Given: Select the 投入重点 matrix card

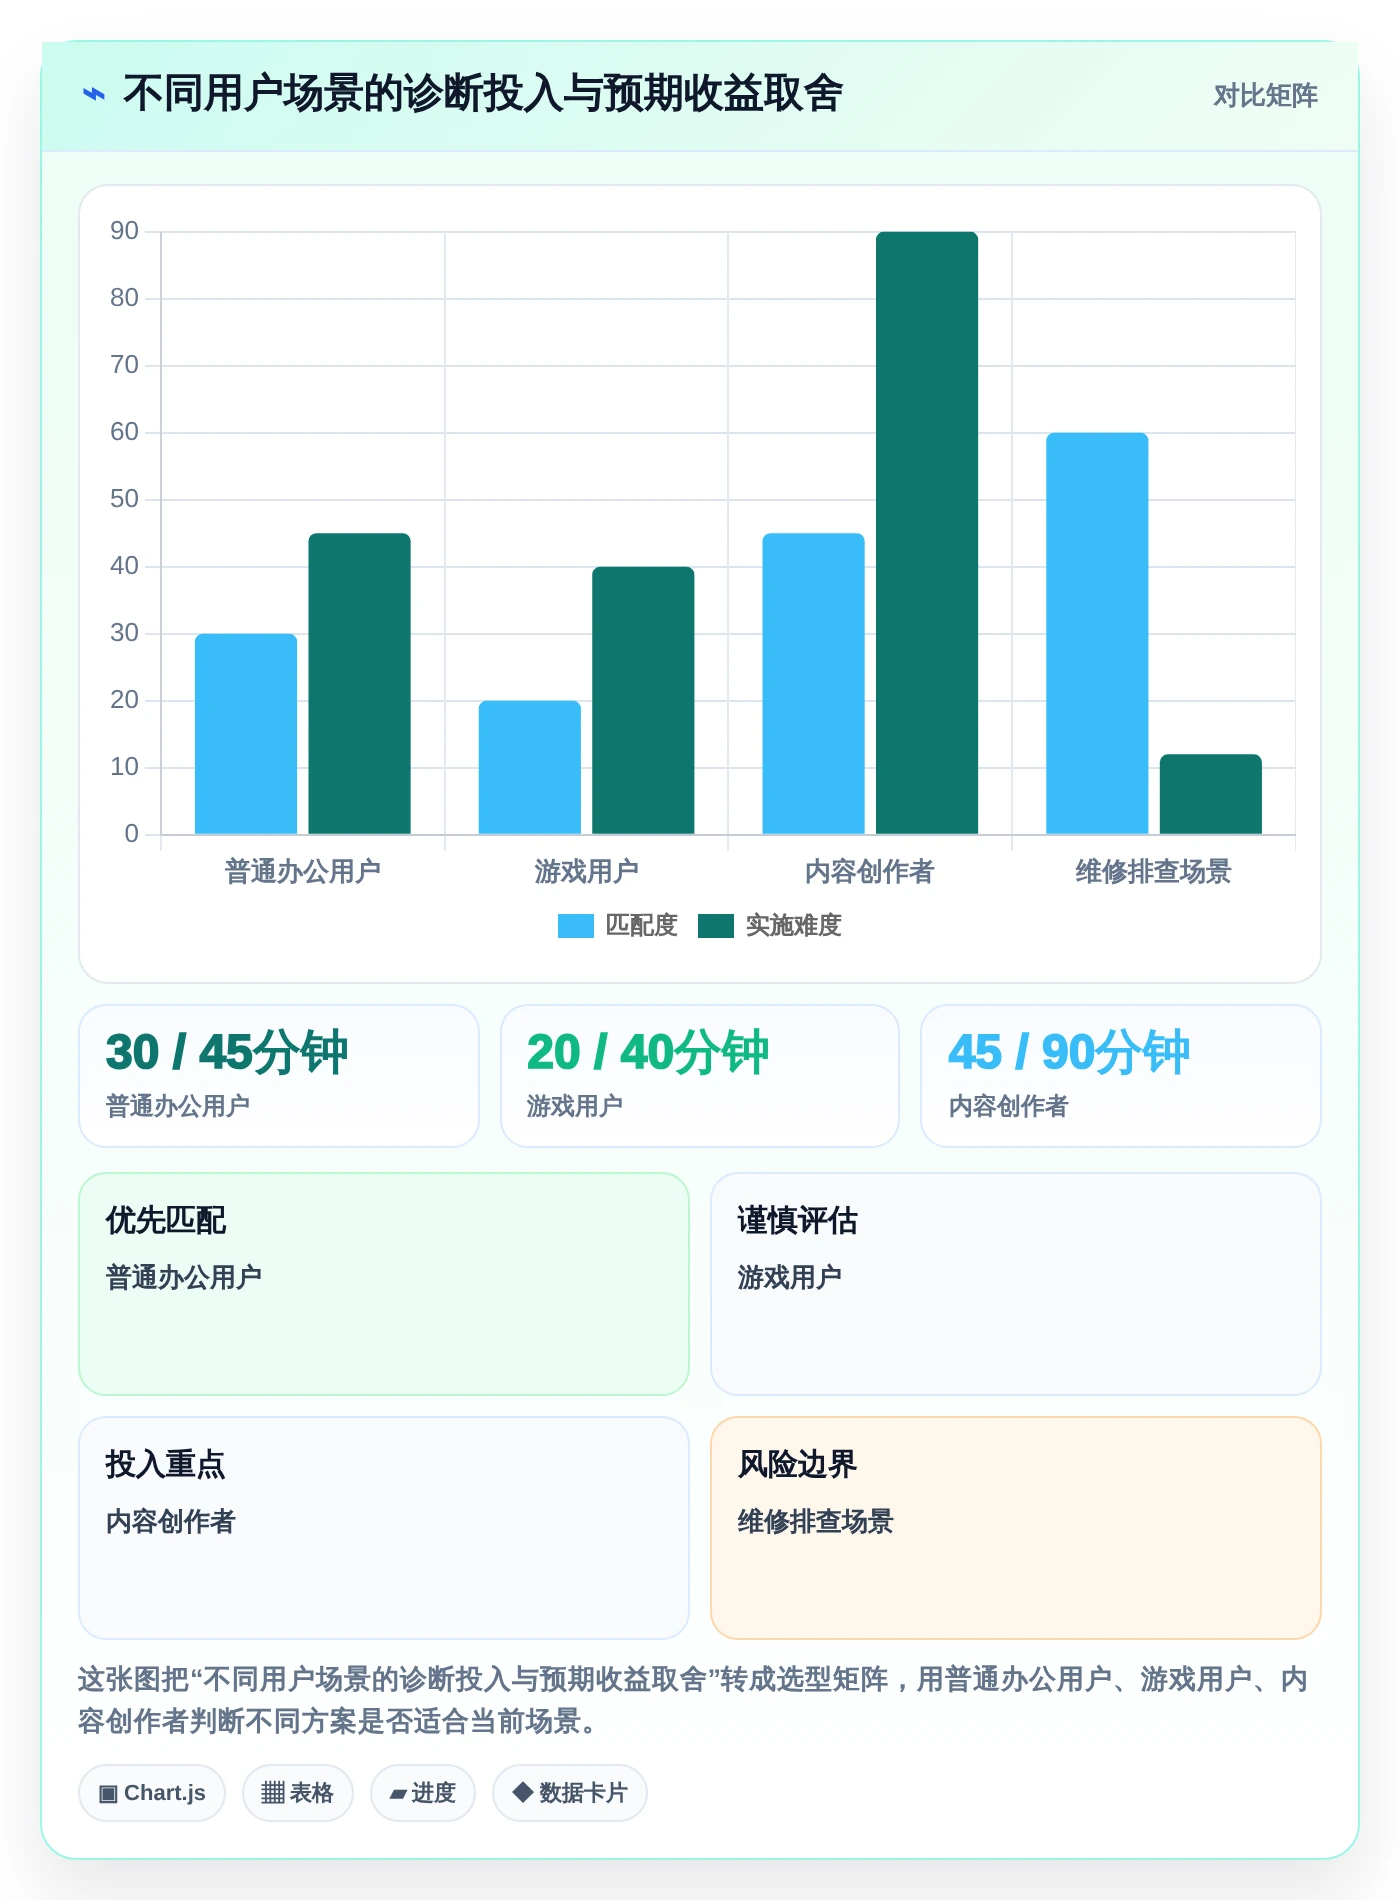Looking at the screenshot, I should pyautogui.click(x=384, y=1528).
